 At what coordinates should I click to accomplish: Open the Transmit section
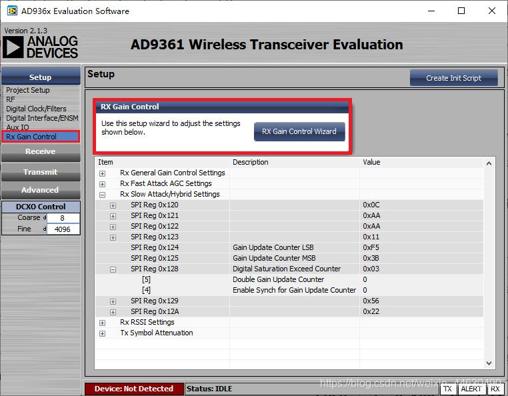click(x=41, y=172)
